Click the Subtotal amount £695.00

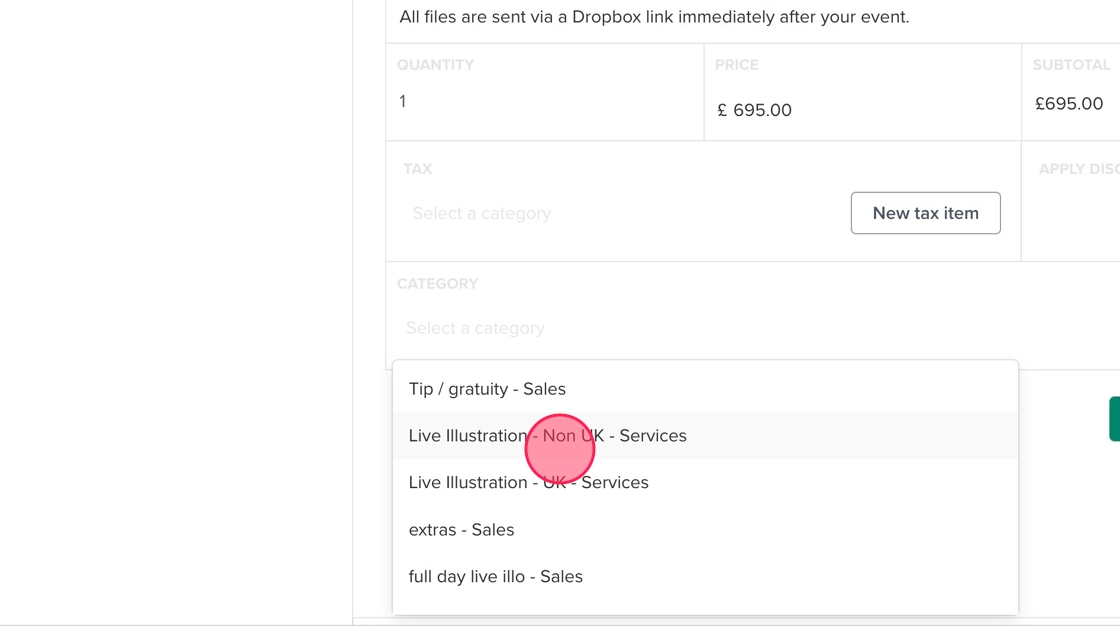(x=1069, y=104)
